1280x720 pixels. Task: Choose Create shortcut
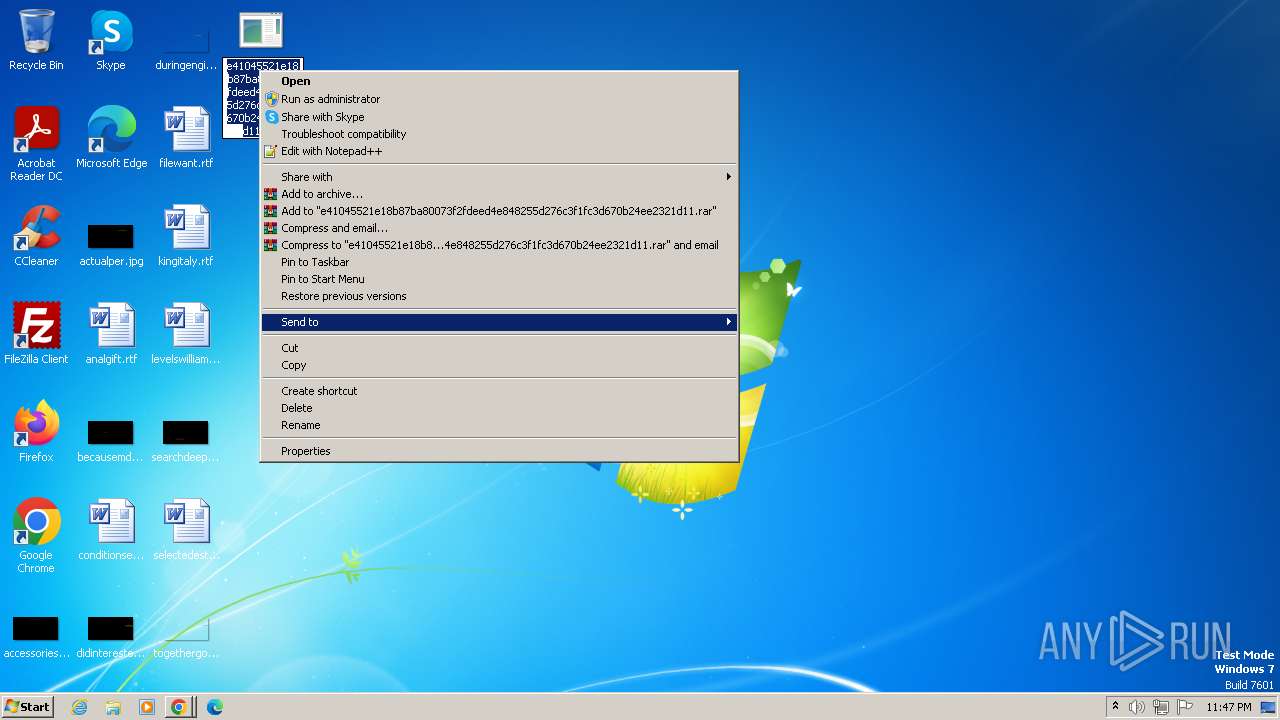coord(499,391)
